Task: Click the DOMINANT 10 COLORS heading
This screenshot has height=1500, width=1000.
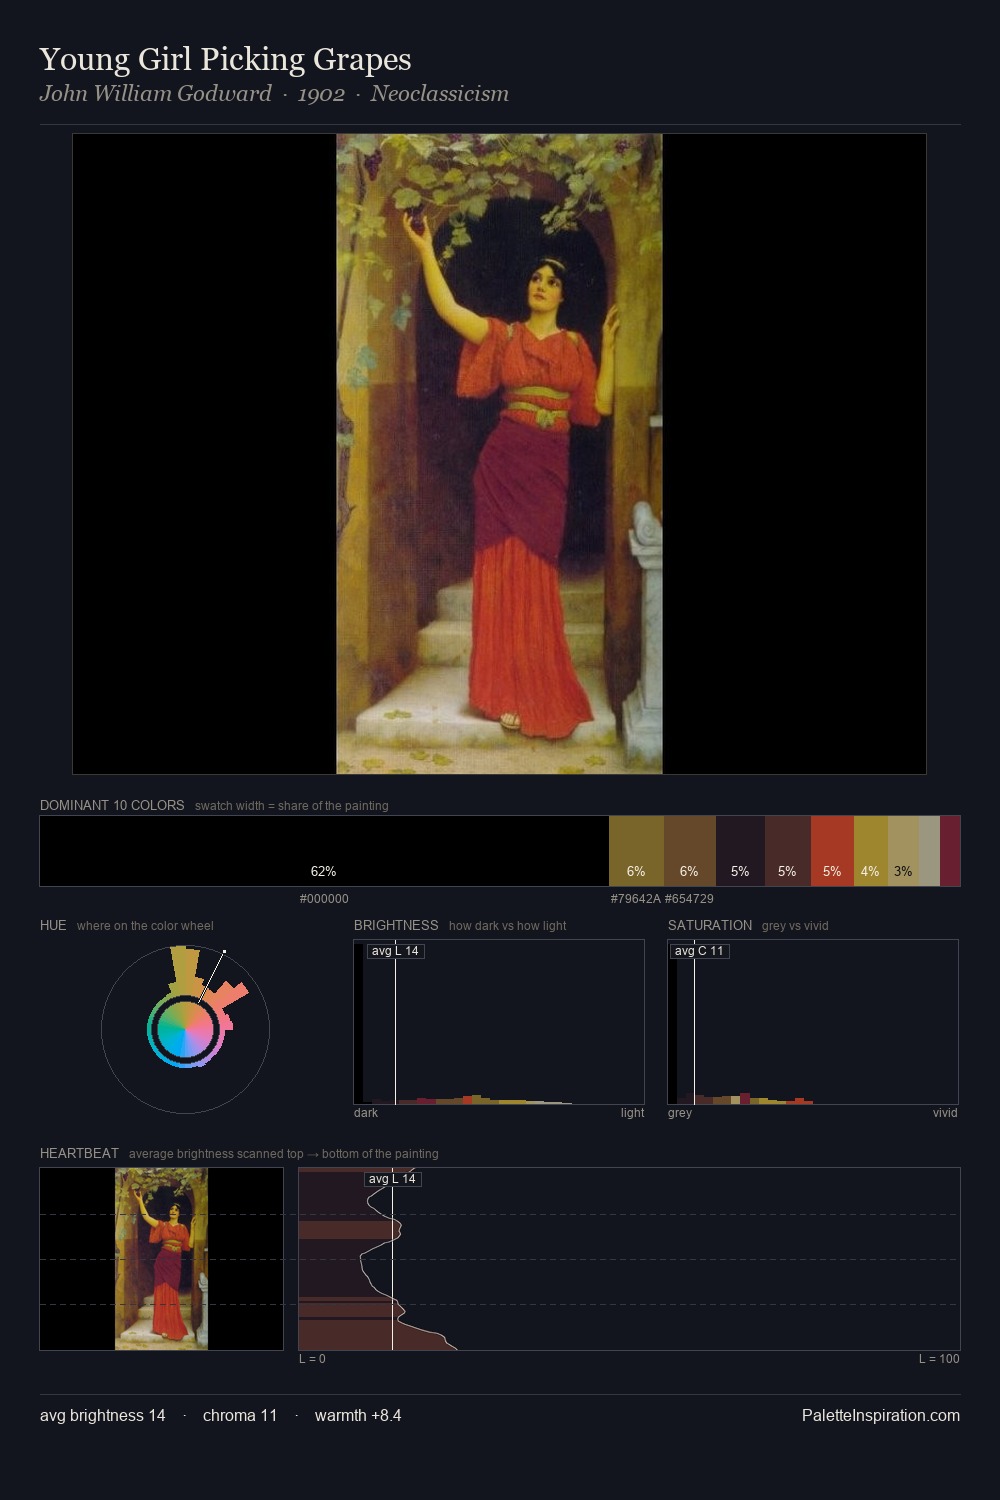Action: click(112, 805)
